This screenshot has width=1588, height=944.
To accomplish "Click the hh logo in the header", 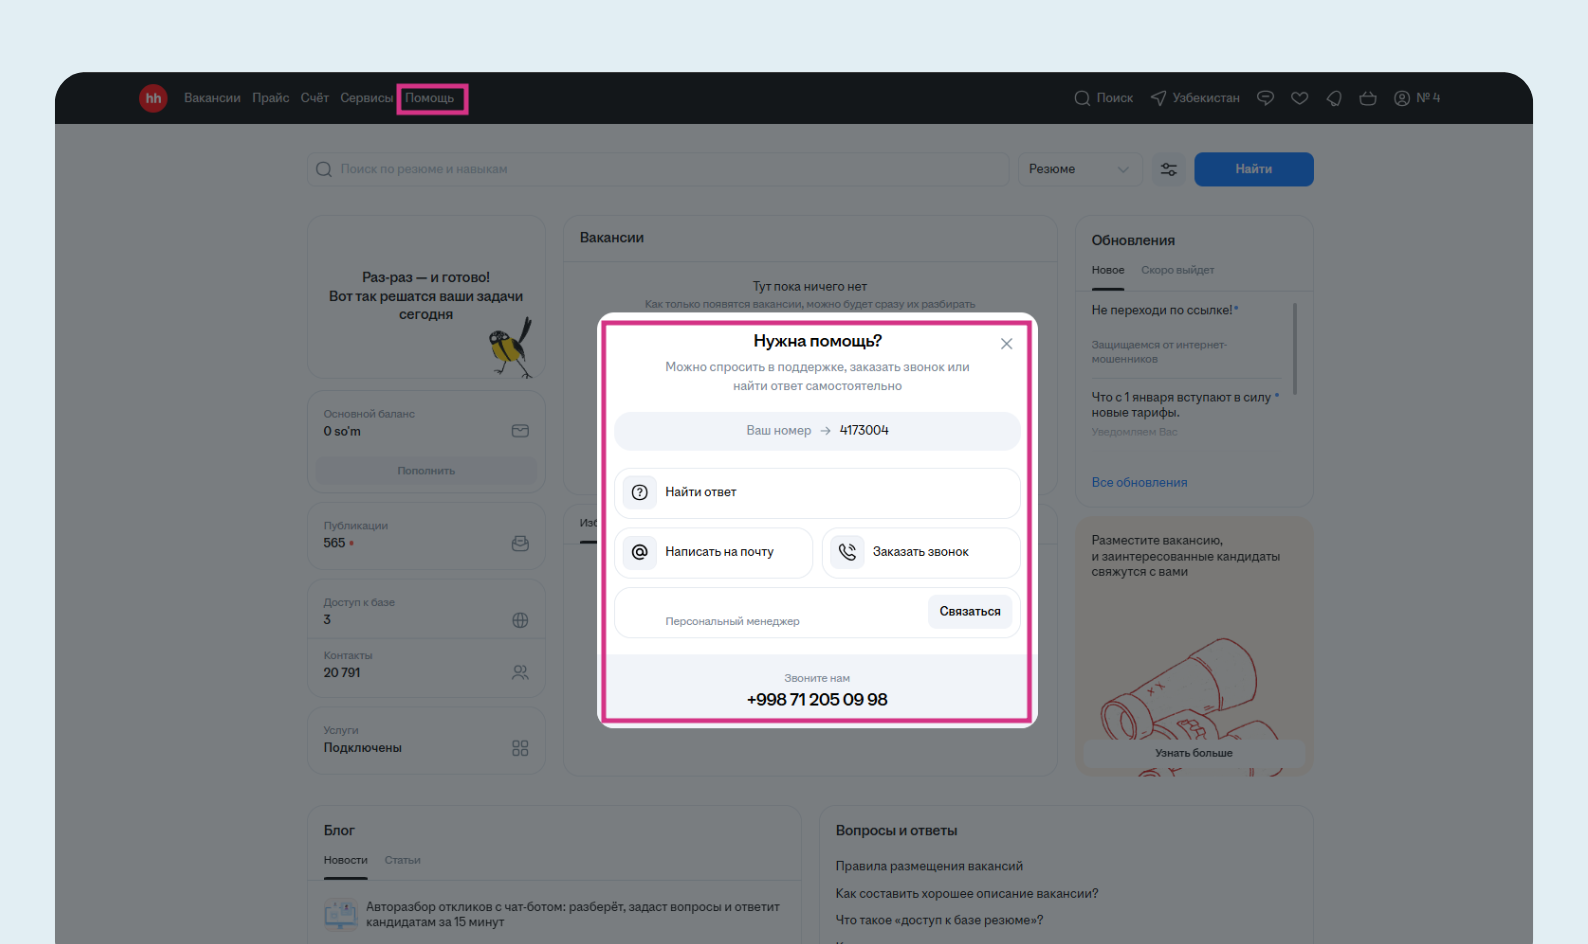I will click(x=153, y=98).
